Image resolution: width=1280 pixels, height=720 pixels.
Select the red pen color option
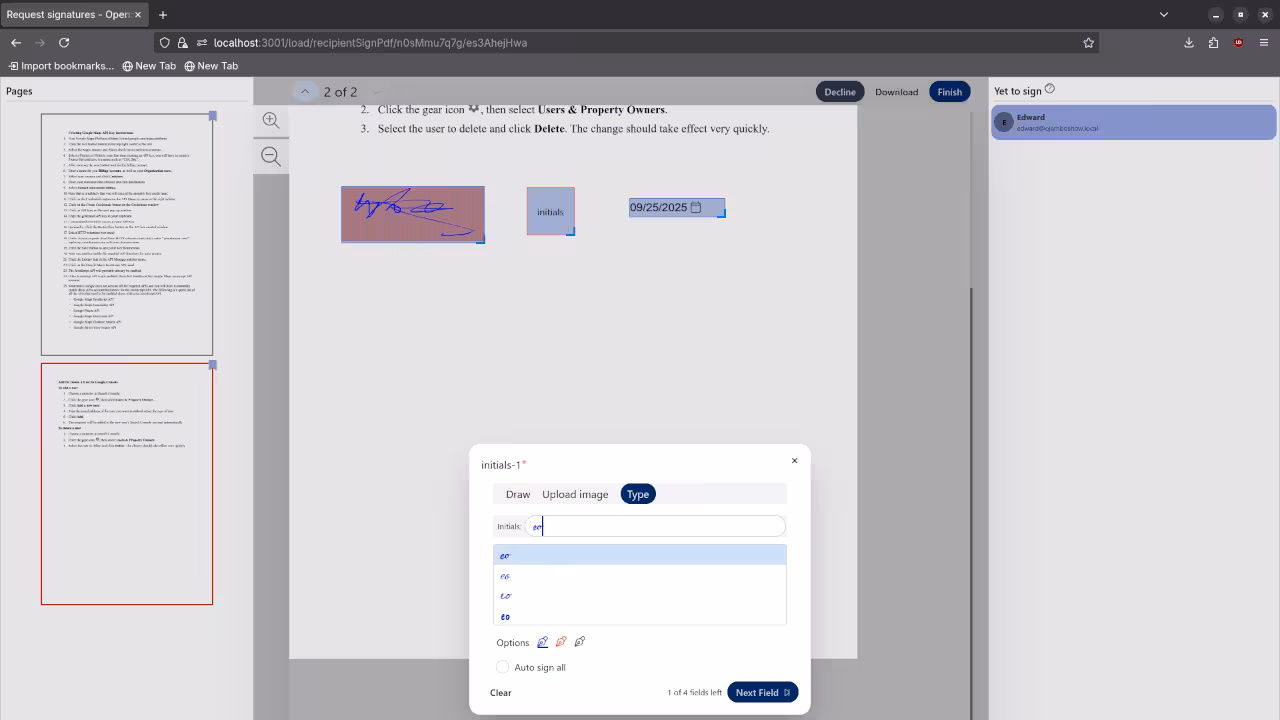(561, 642)
